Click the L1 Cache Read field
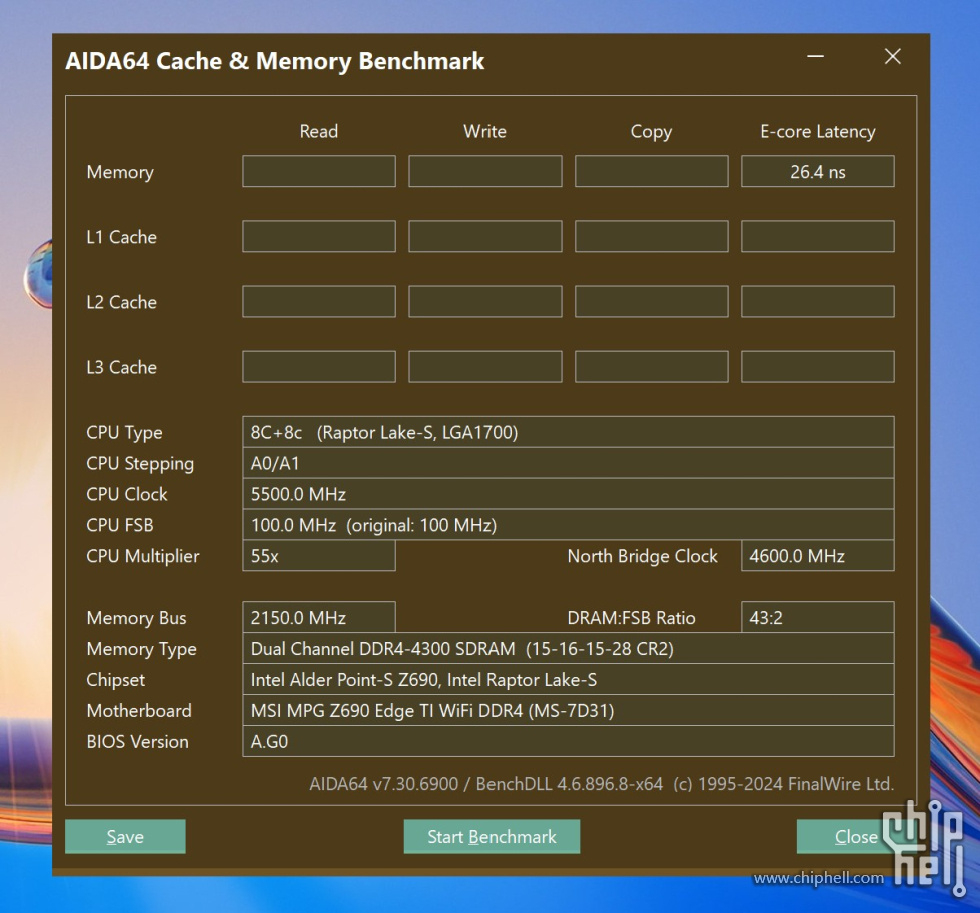Viewport: 980px width, 913px height. point(319,236)
